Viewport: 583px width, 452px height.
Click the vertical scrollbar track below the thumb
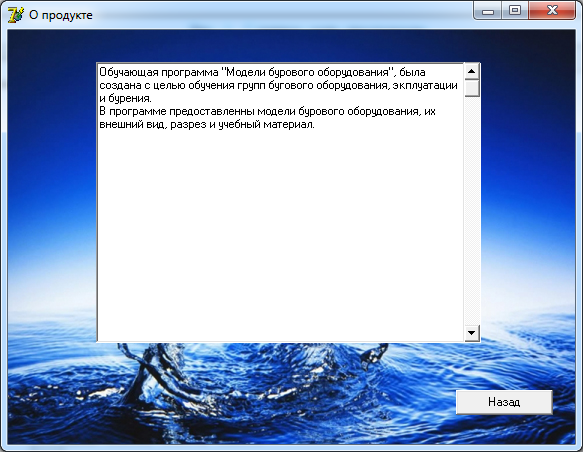pos(472,211)
